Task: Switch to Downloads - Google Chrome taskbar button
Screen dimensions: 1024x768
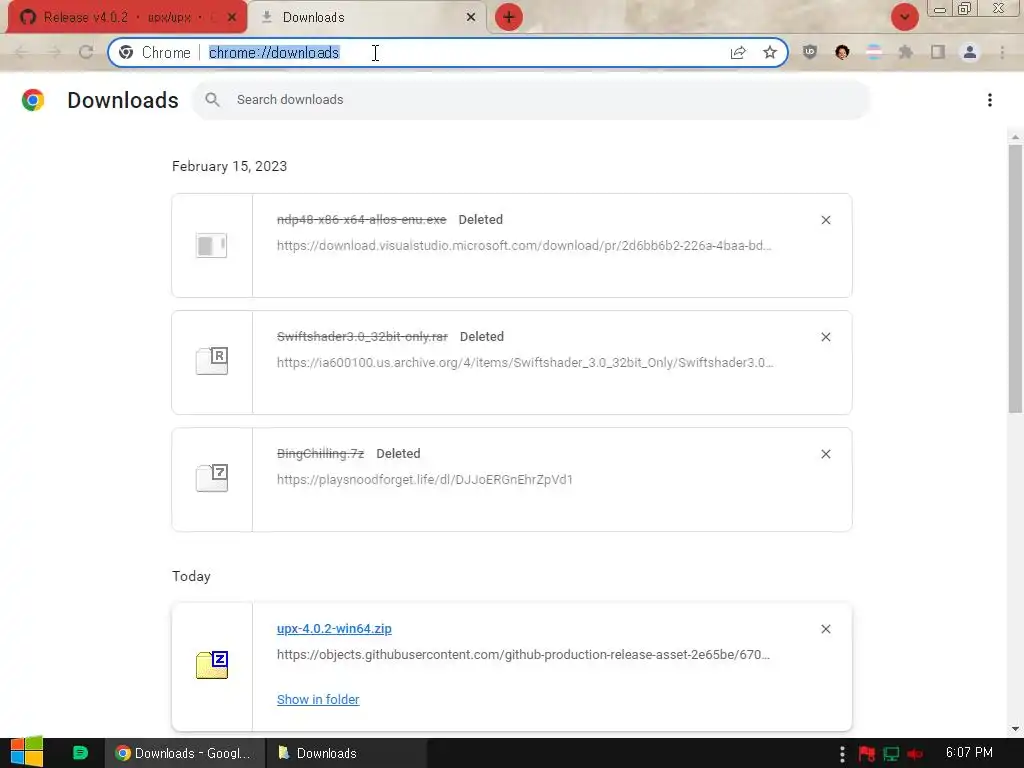Action: pos(185,753)
